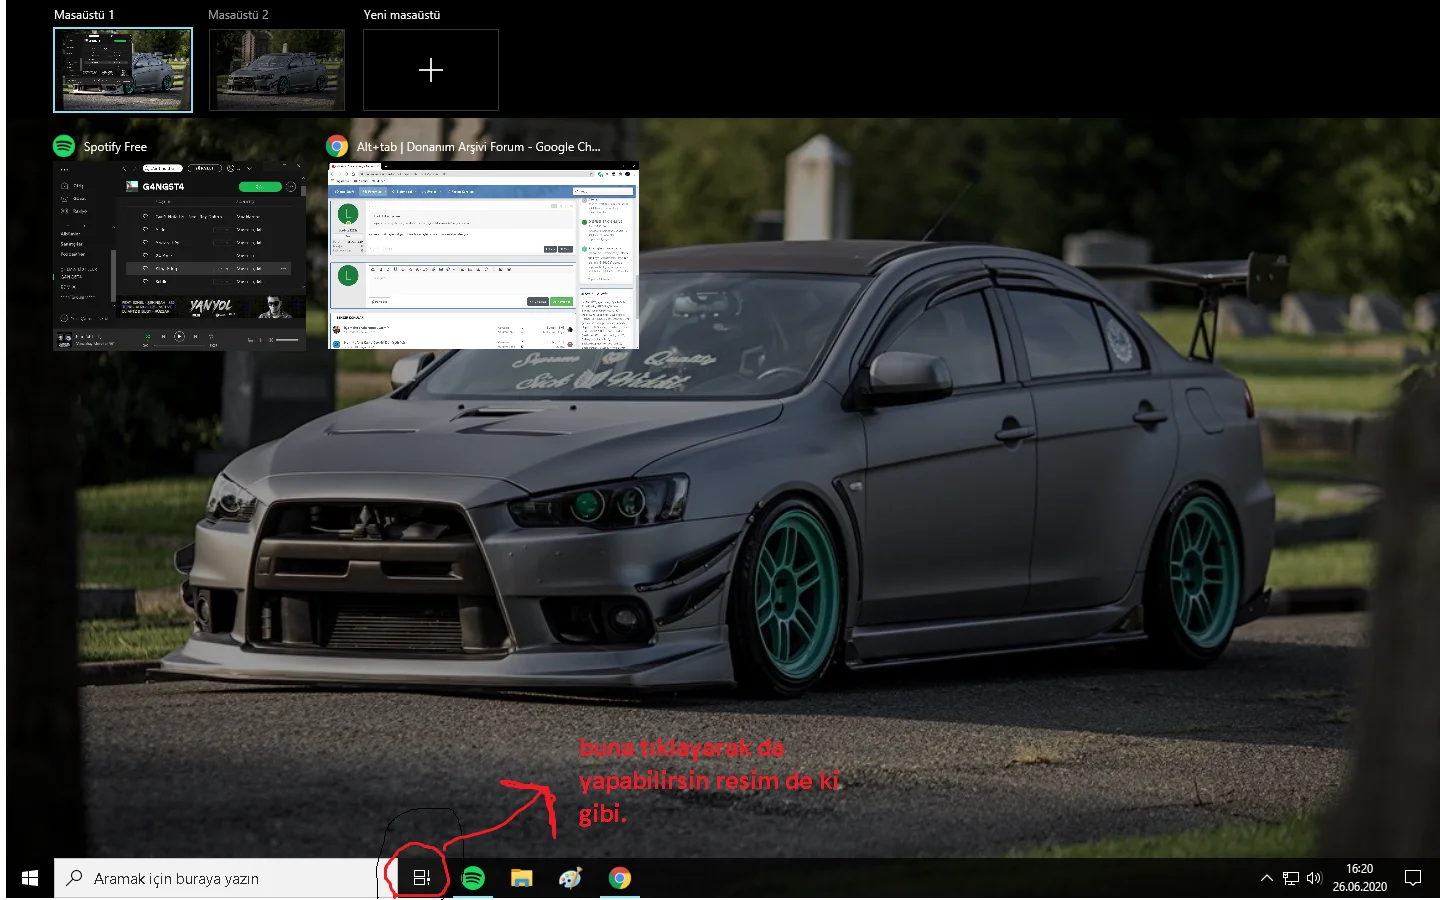
Task: Switch to the Masaüstü 1 desktop thumbnail
Action: pos(123,70)
